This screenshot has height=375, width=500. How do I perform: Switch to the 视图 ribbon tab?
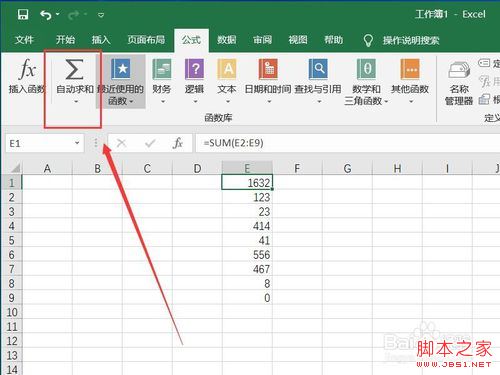click(x=298, y=40)
